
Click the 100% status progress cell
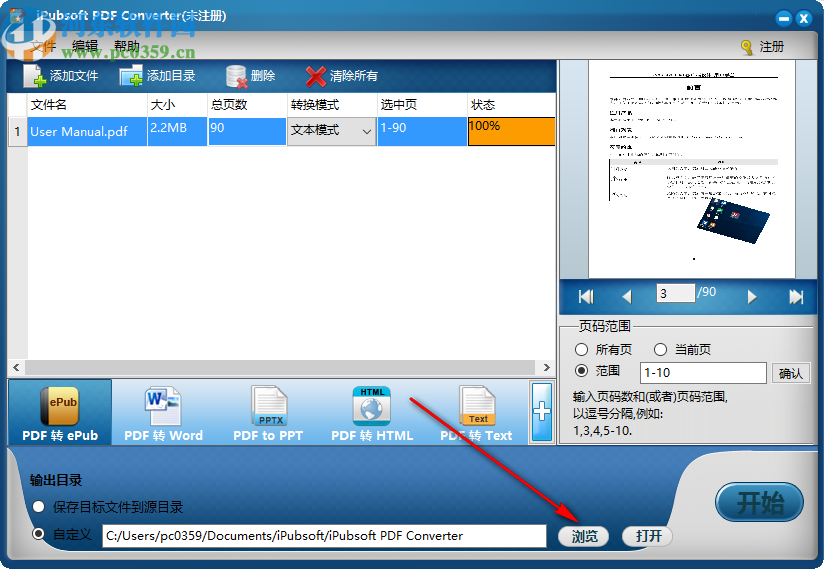click(x=511, y=131)
